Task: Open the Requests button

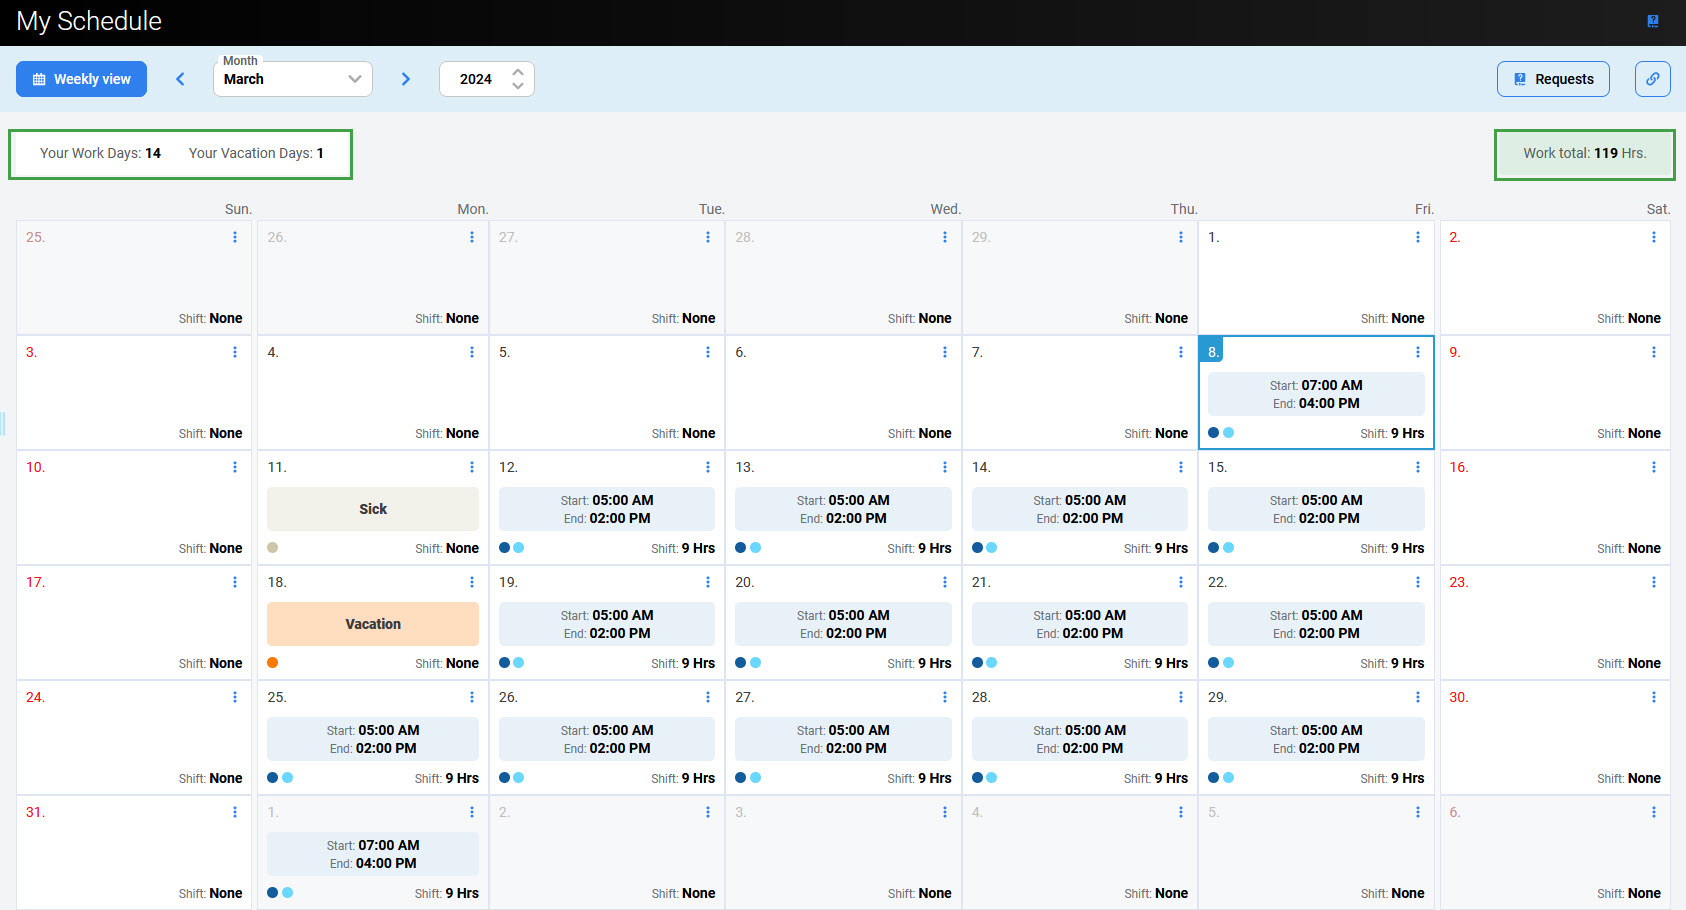Action: point(1552,79)
